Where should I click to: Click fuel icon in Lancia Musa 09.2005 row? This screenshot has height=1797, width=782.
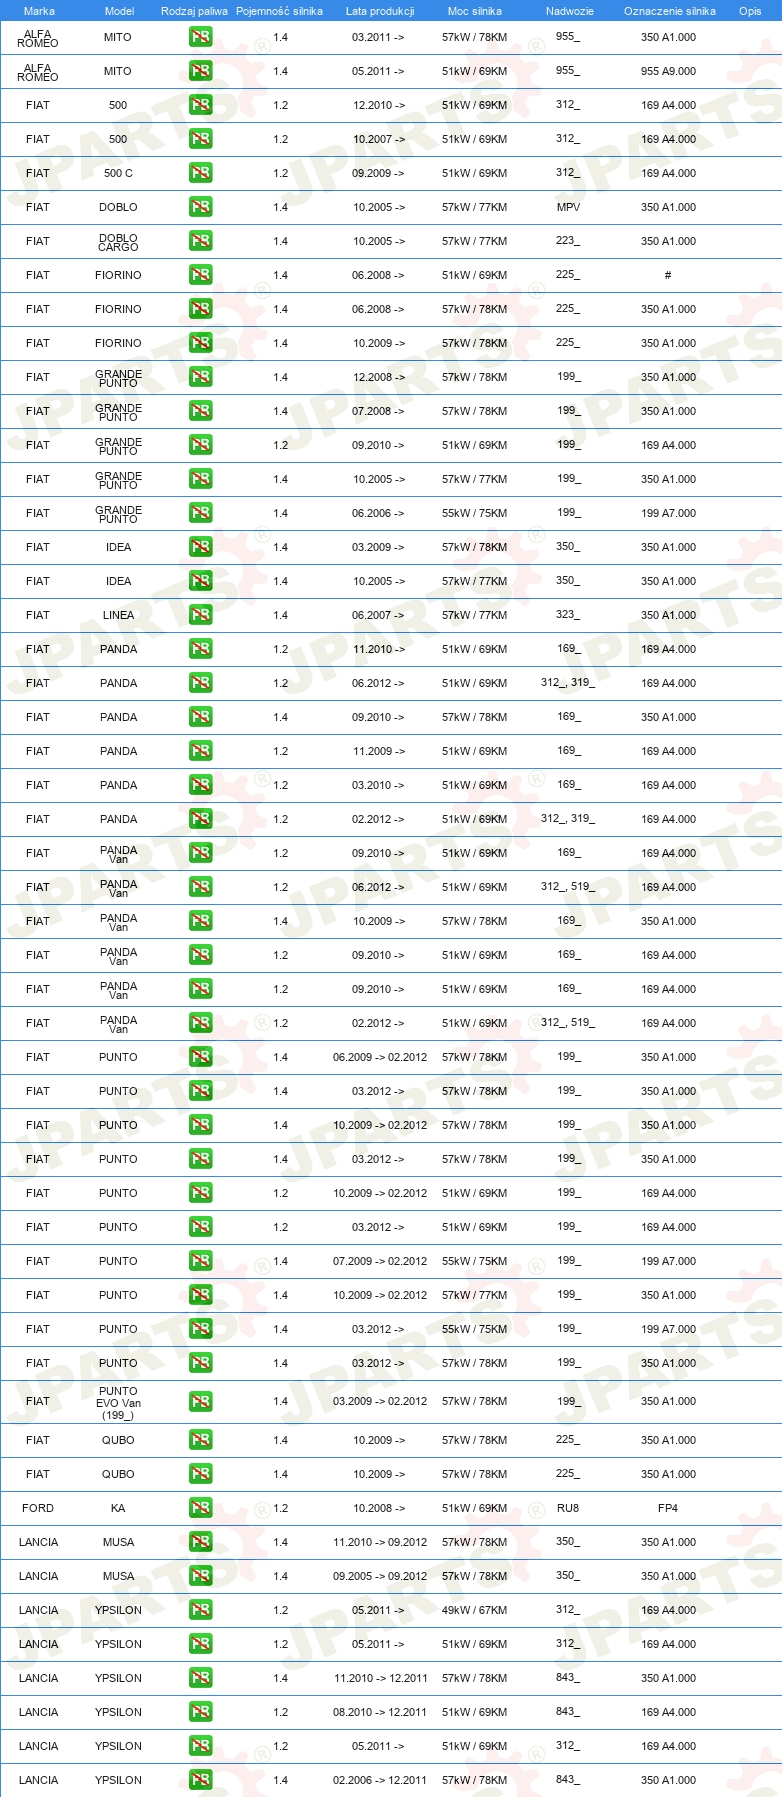[x=200, y=1576]
